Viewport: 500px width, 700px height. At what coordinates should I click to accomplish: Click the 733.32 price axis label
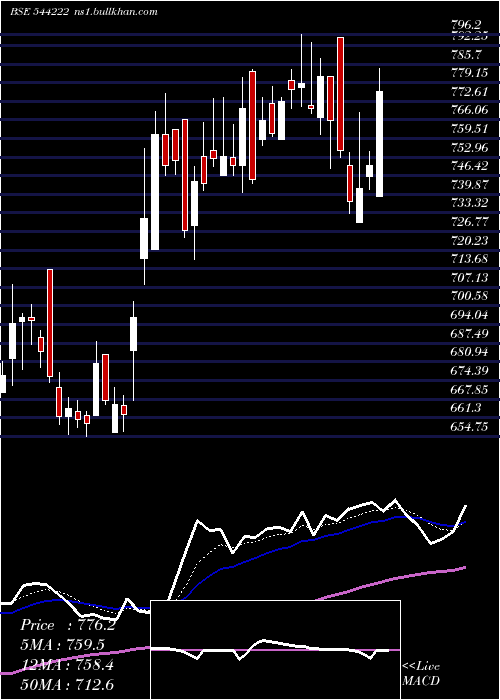[469, 203]
